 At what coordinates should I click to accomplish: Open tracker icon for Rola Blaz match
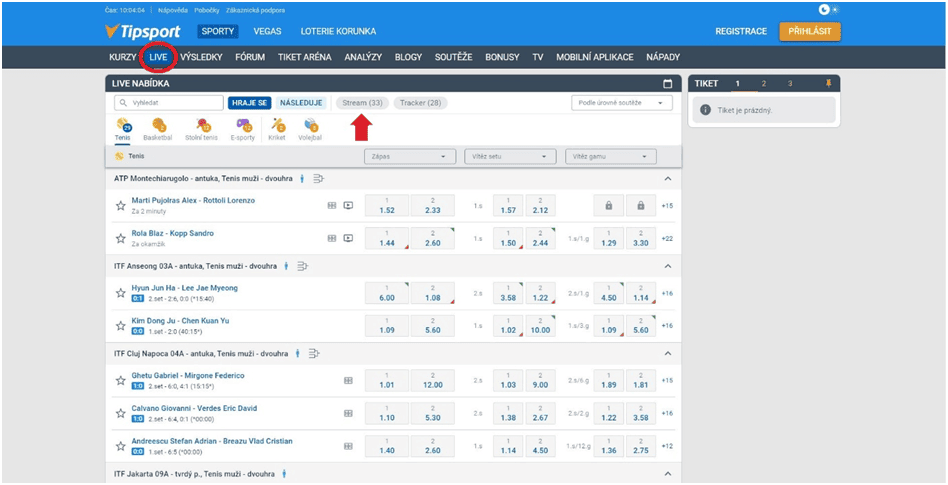[x=331, y=238]
